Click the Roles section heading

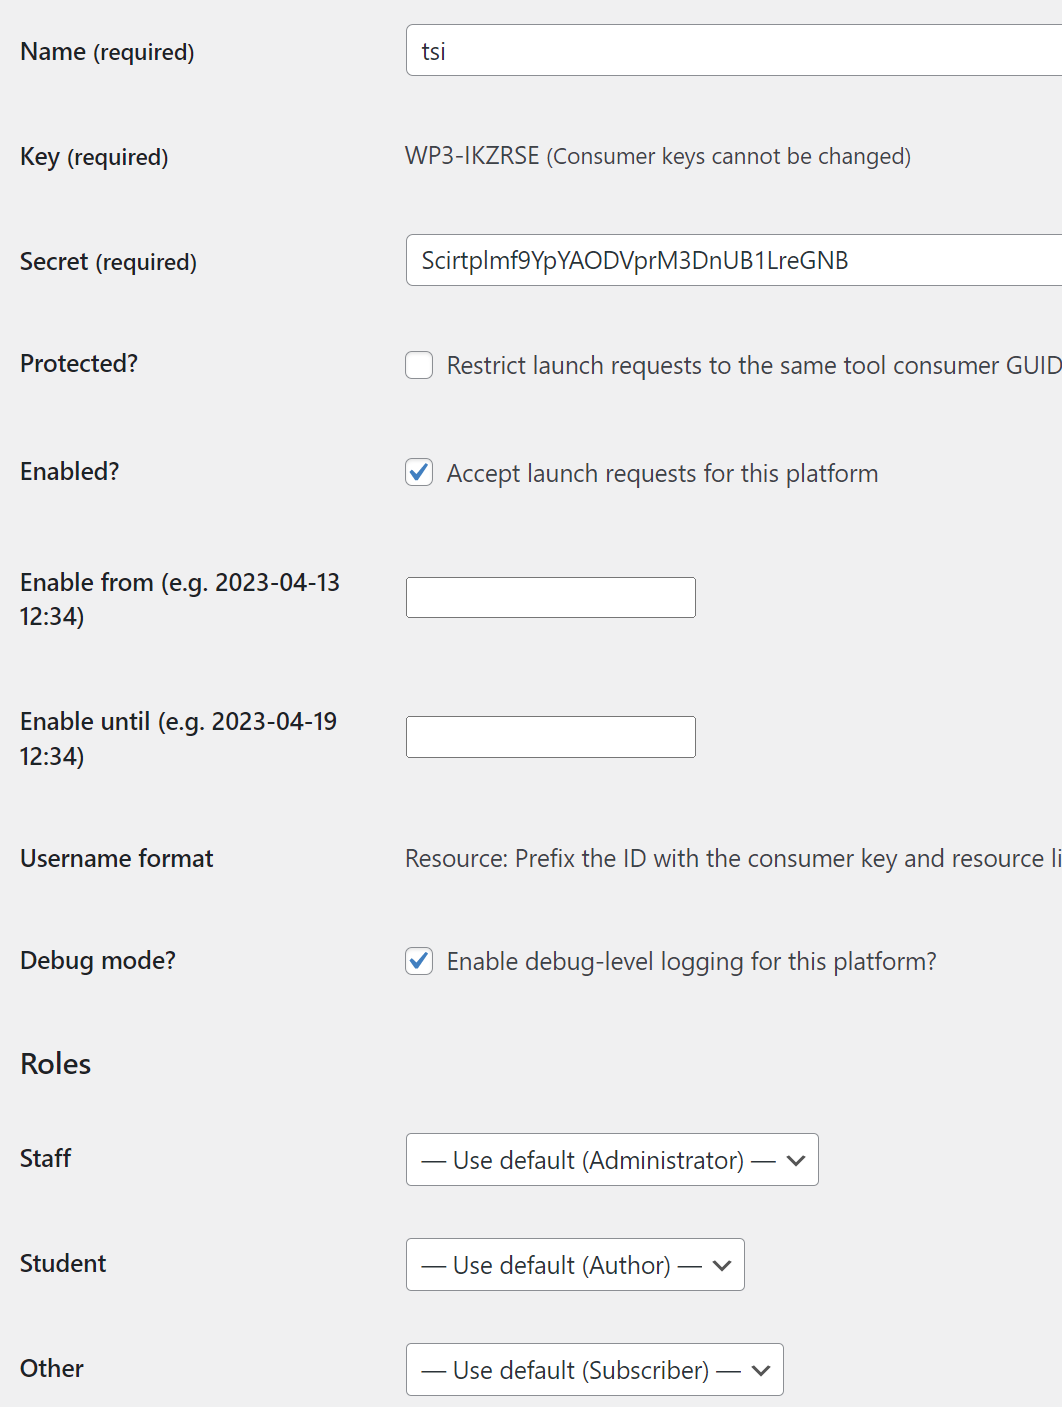[x=55, y=1063]
